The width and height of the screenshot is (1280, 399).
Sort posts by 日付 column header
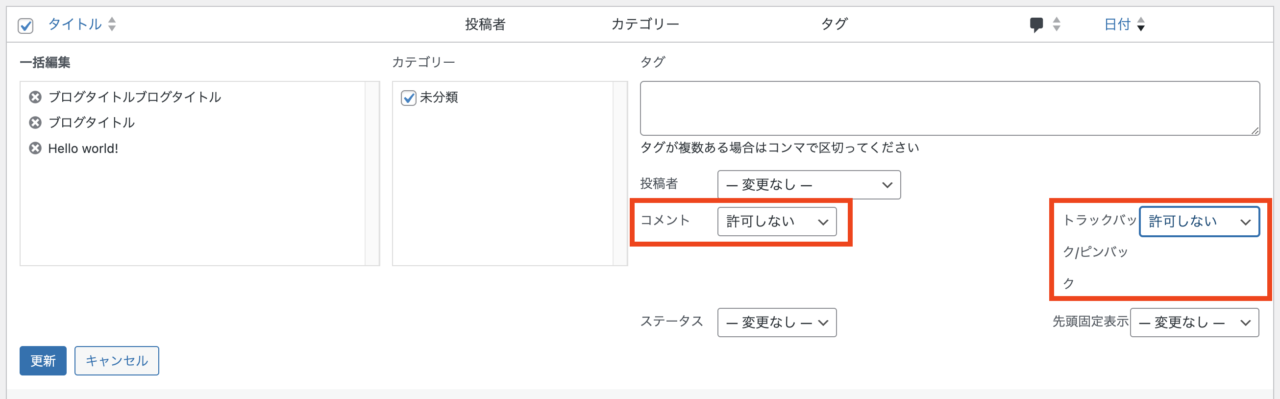point(1118,25)
